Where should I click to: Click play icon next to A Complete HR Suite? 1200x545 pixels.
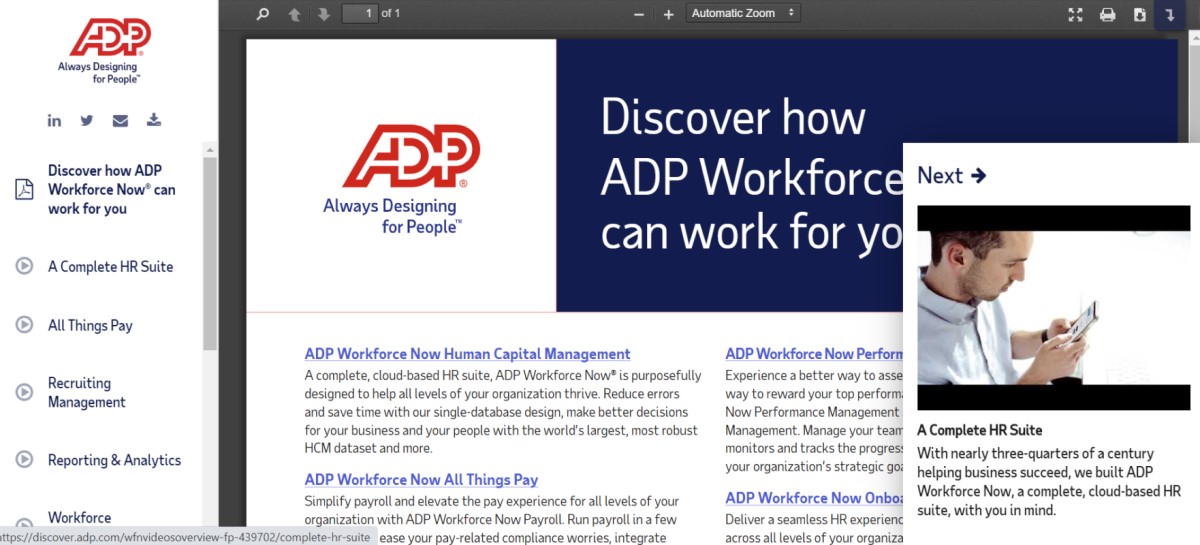pos(24,266)
